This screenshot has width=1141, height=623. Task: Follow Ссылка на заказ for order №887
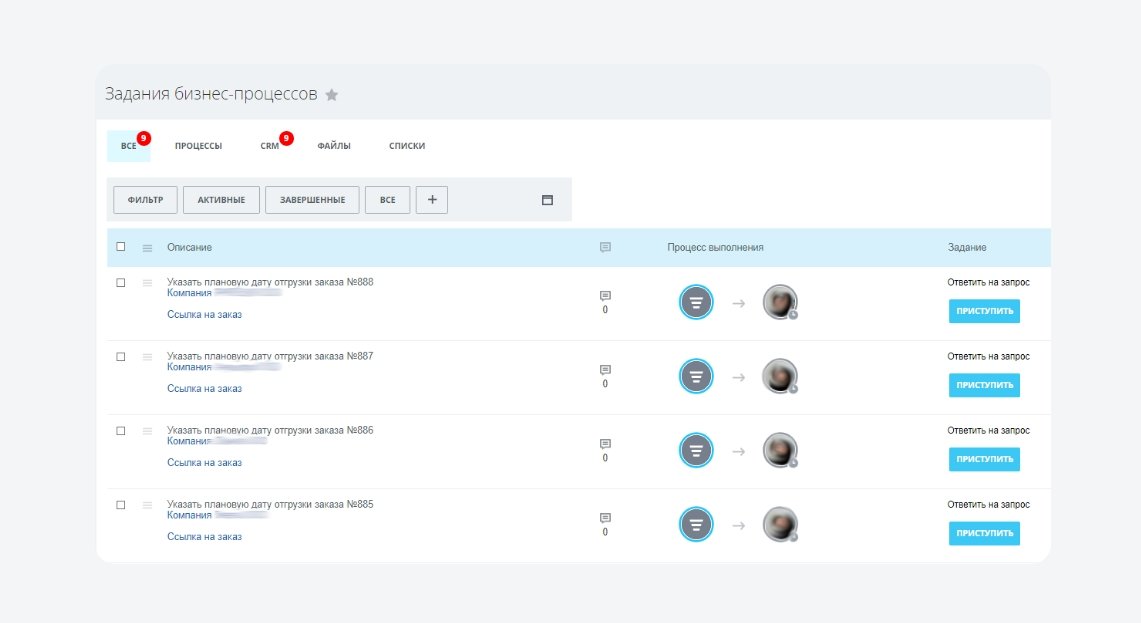(x=204, y=389)
